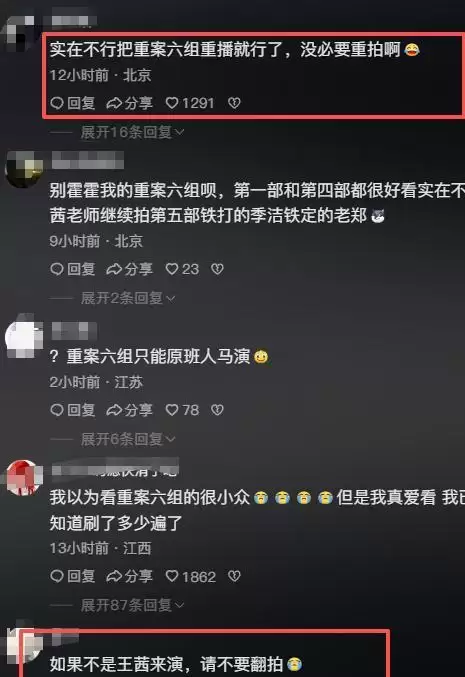Expand 展开2条回复 replies

[x=128, y=298]
